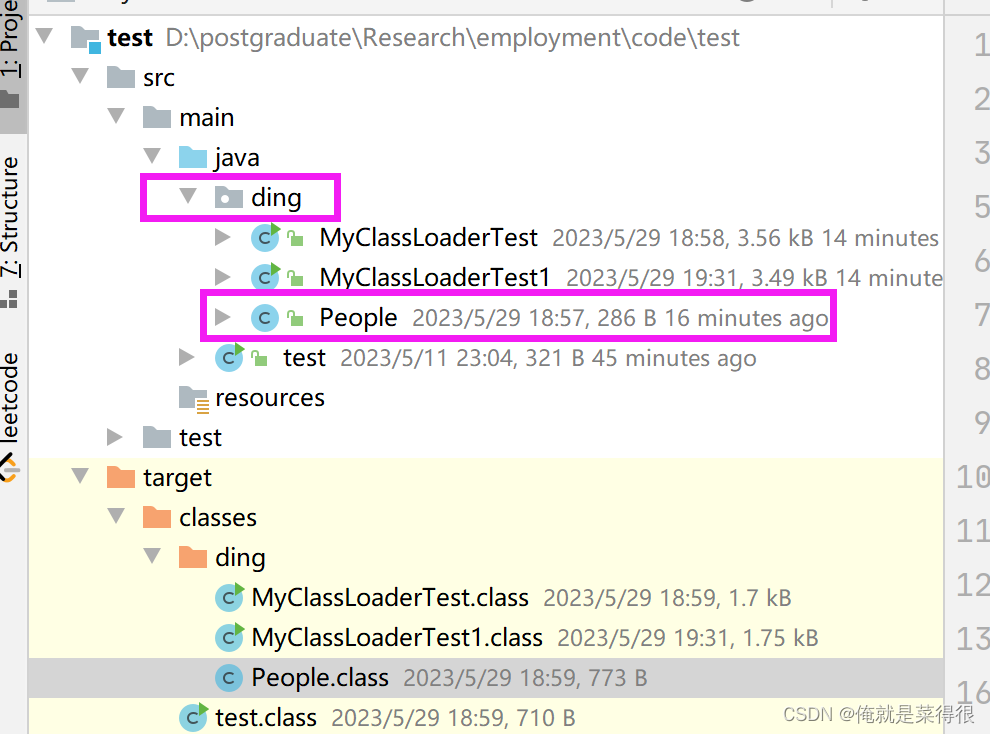Click the resources folder icon
This screenshot has width=990, height=734.
pyautogui.click(x=194, y=398)
